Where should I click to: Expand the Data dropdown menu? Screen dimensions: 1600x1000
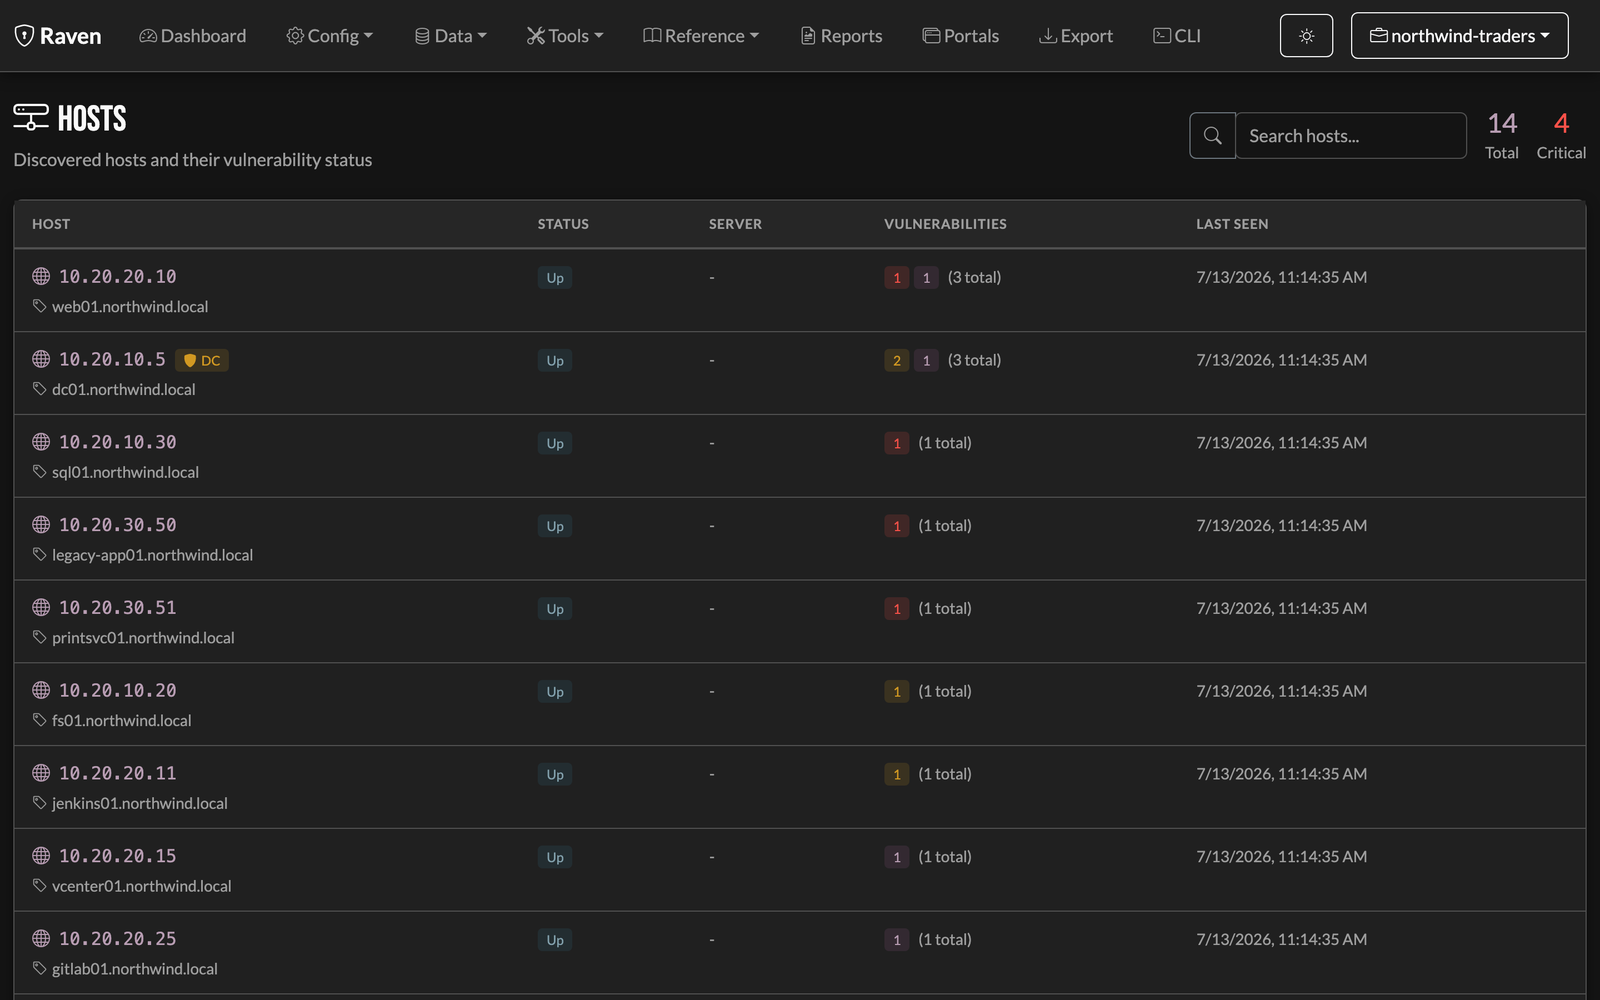[x=451, y=36]
